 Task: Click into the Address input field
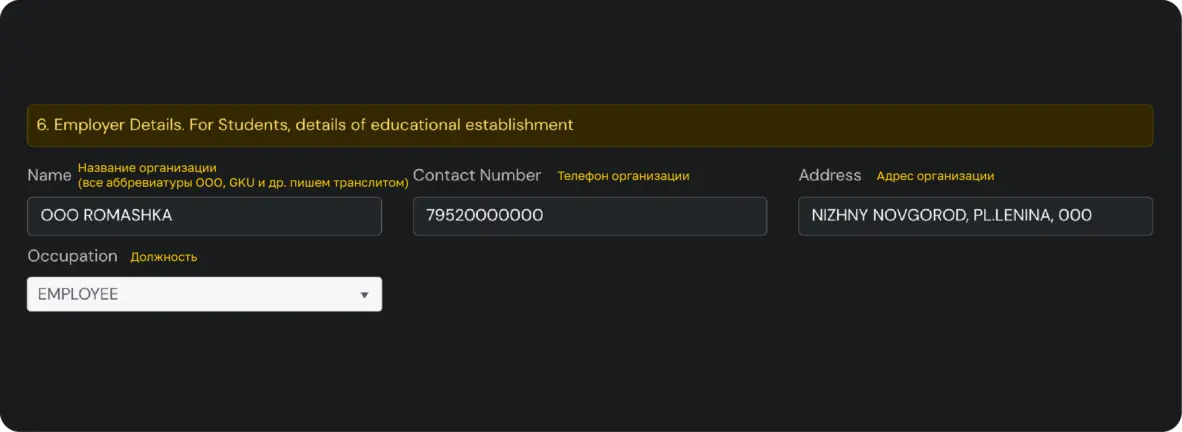pyautogui.click(x=975, y=216)
